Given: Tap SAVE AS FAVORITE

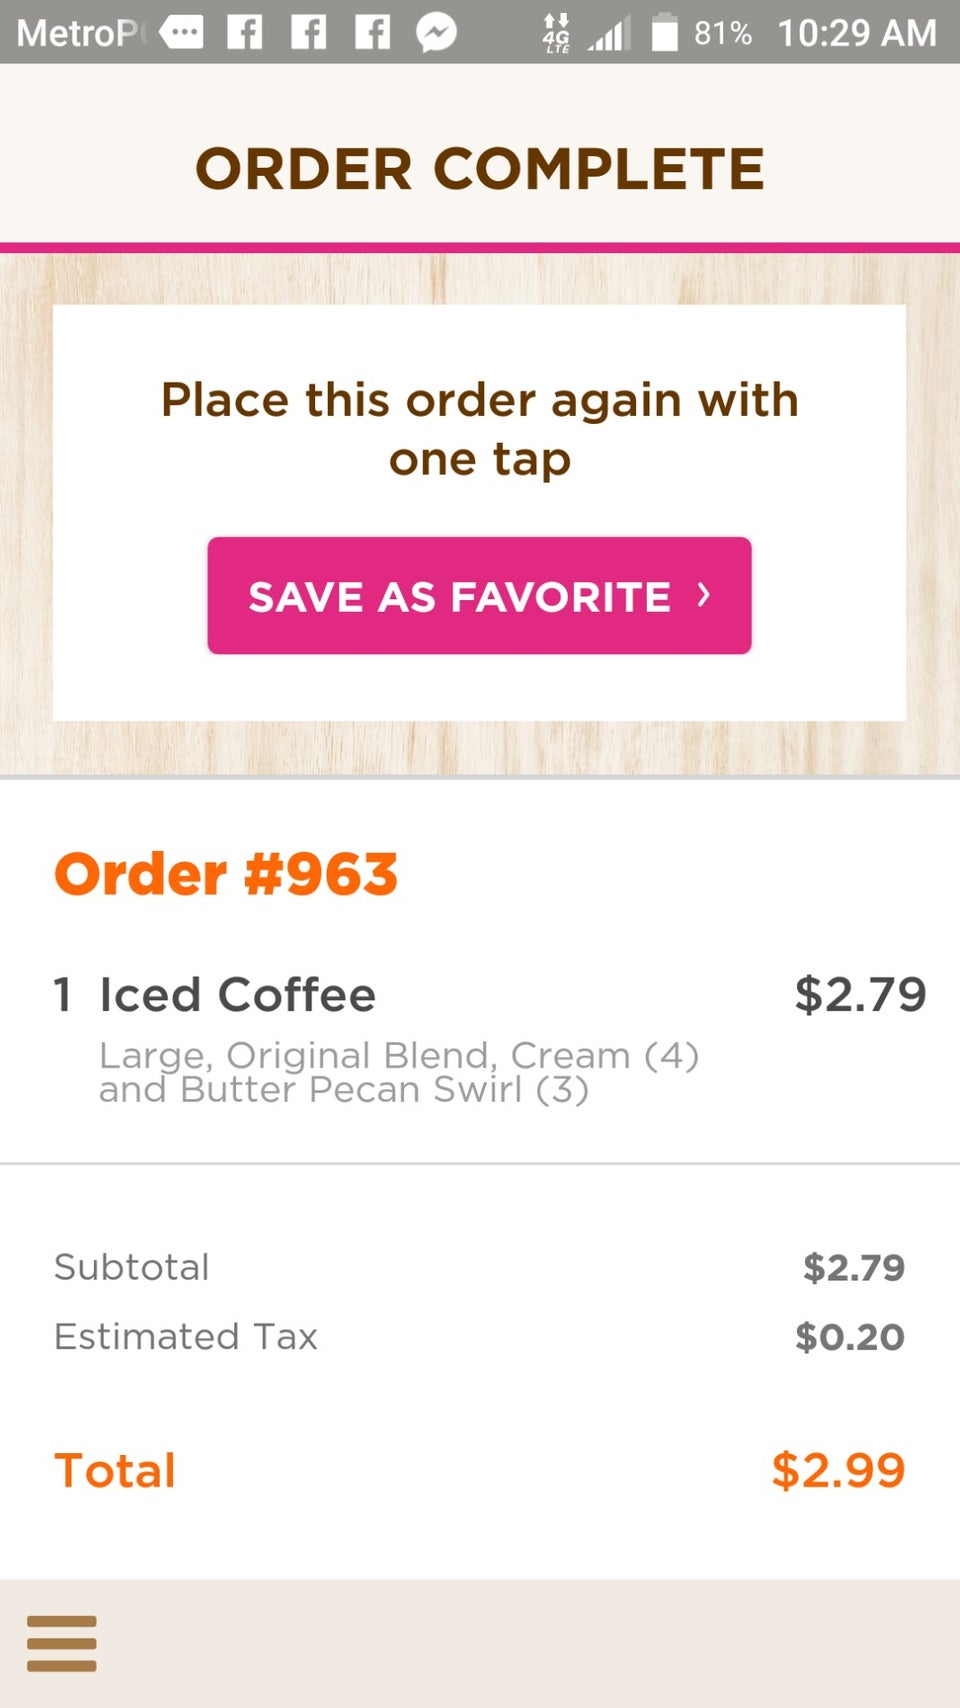Looking at the screenshot, I should click(478, 596).
